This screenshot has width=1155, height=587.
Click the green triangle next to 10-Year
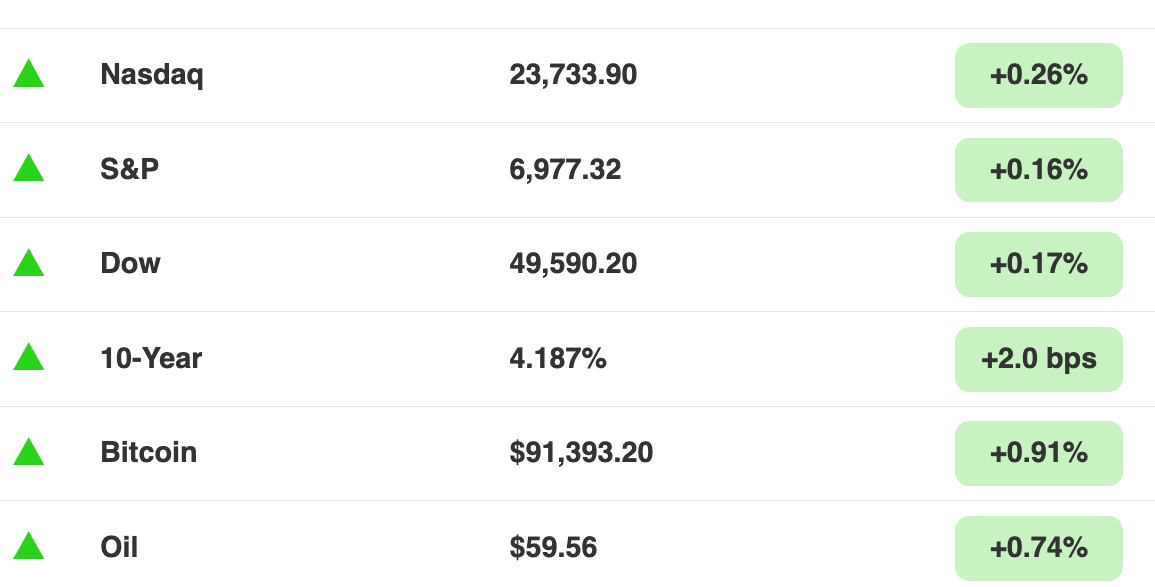[x=29, y=356]
